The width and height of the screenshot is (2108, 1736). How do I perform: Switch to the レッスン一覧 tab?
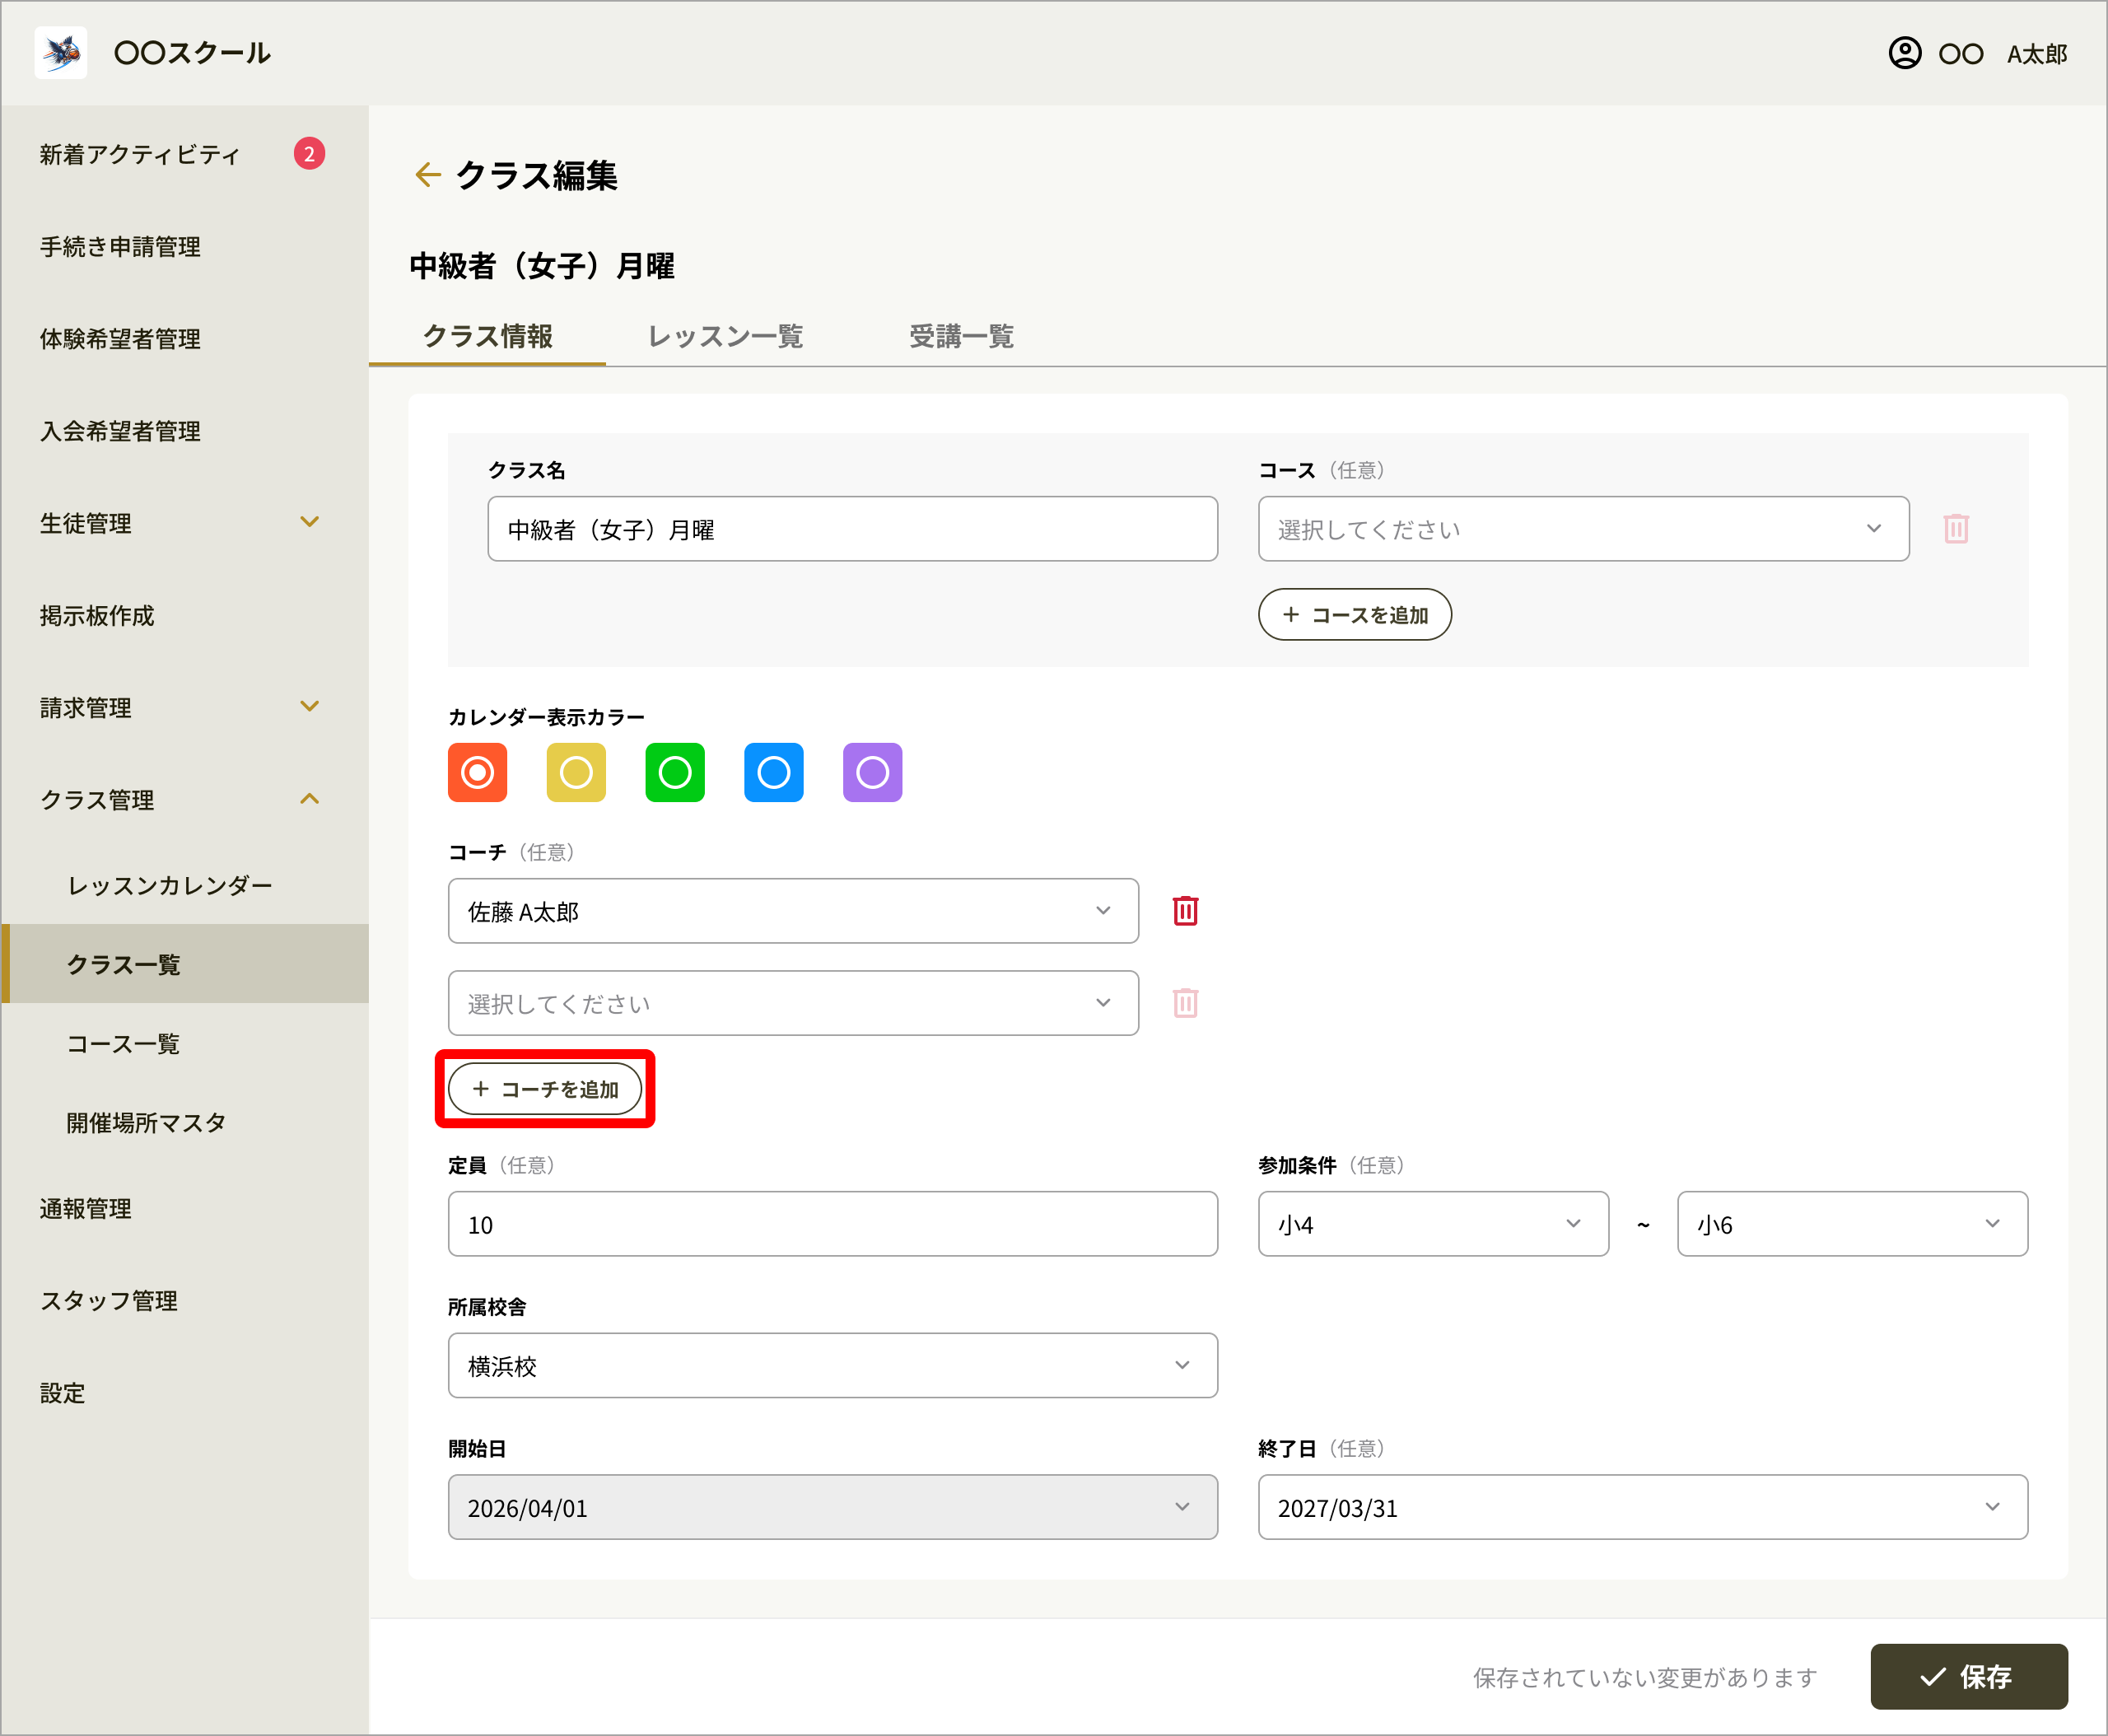point(725,336)
